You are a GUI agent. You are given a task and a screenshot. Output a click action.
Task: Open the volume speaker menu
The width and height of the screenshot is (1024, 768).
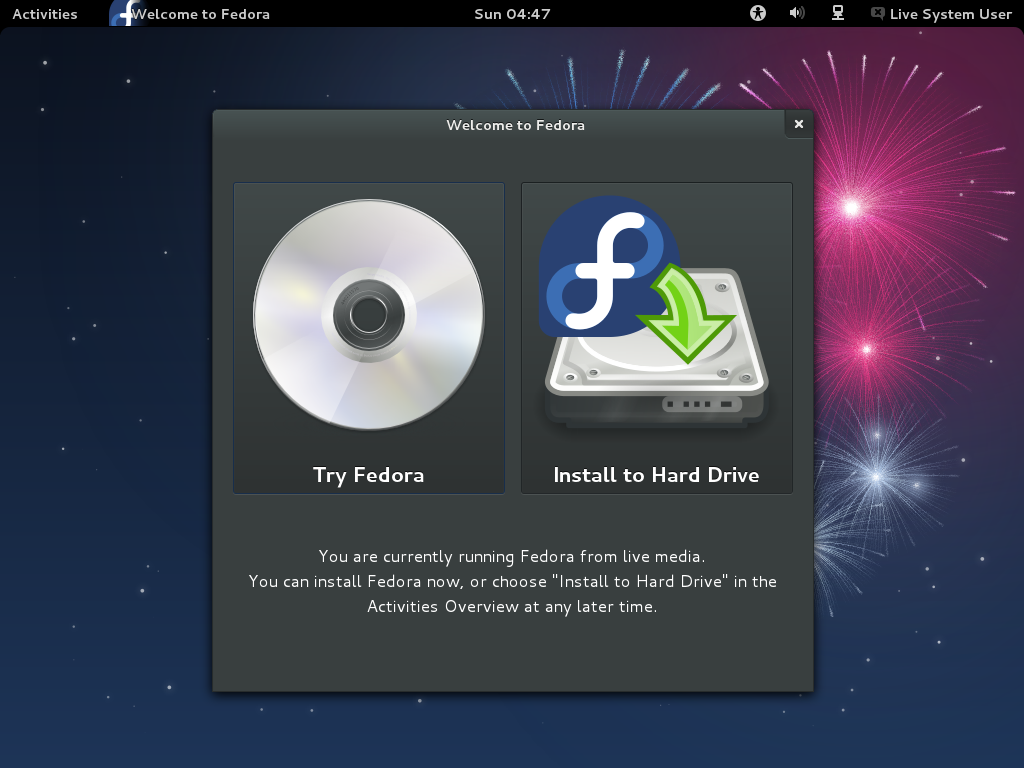tap(797, 14)
